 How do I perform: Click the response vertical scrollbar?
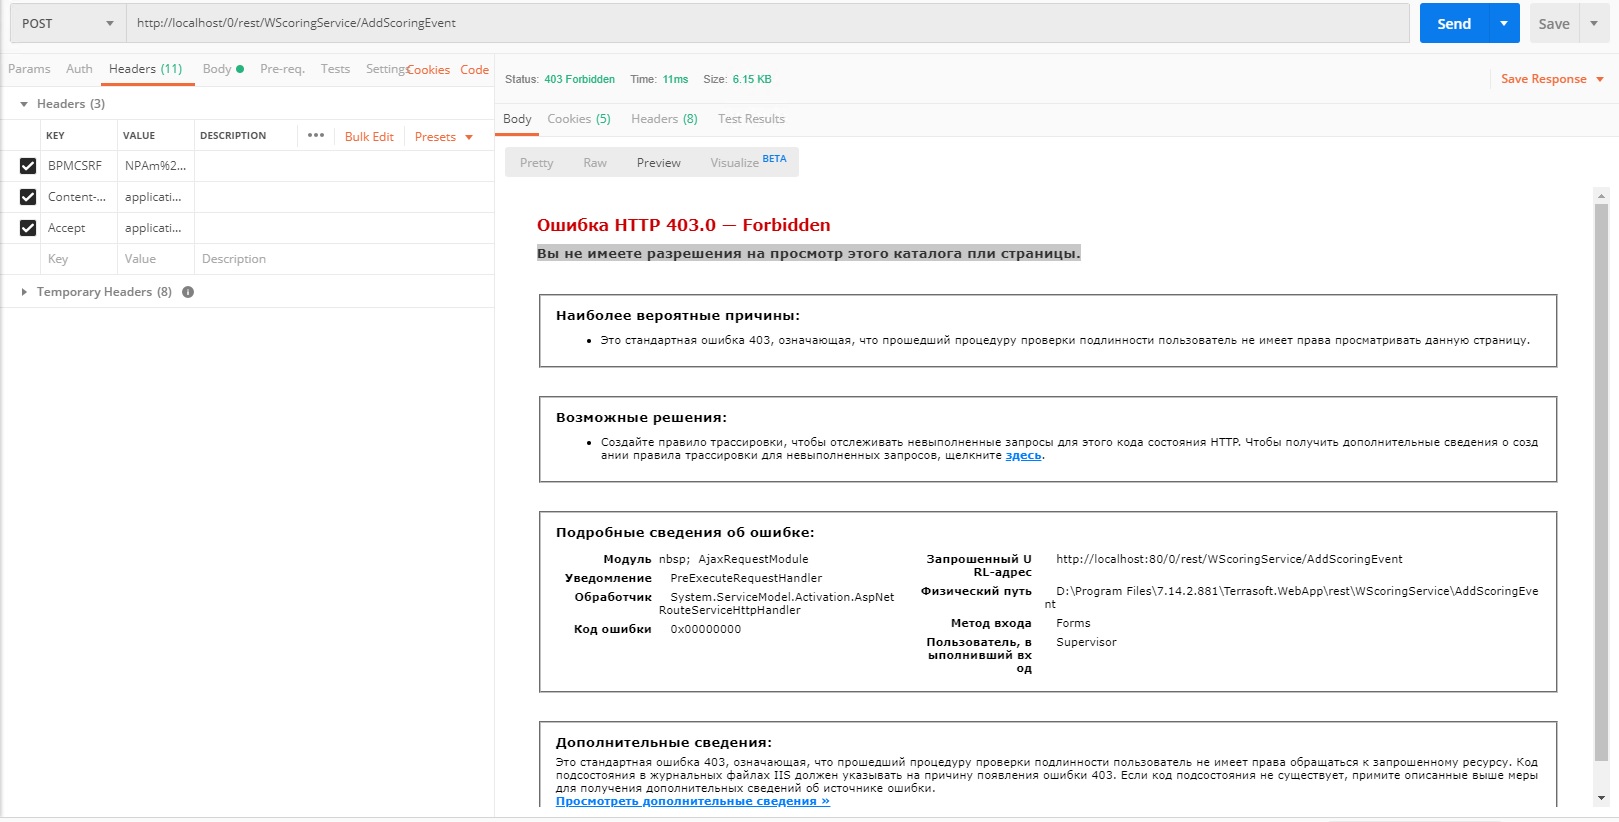[1601, 482]
